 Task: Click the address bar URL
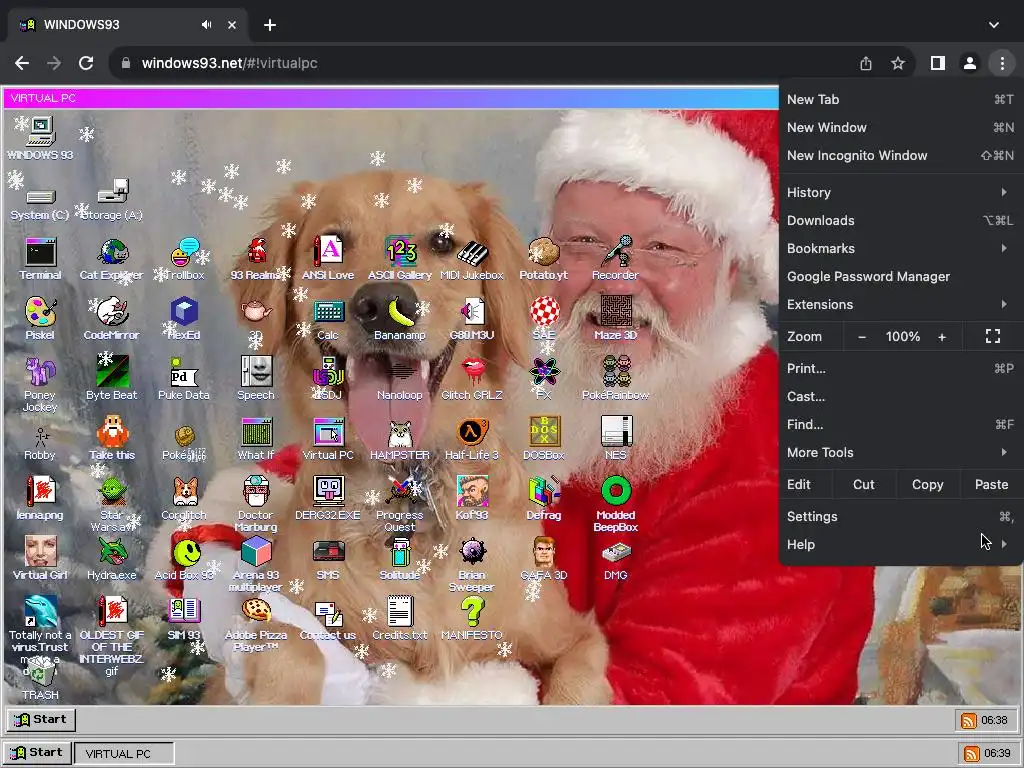(229, 63)
